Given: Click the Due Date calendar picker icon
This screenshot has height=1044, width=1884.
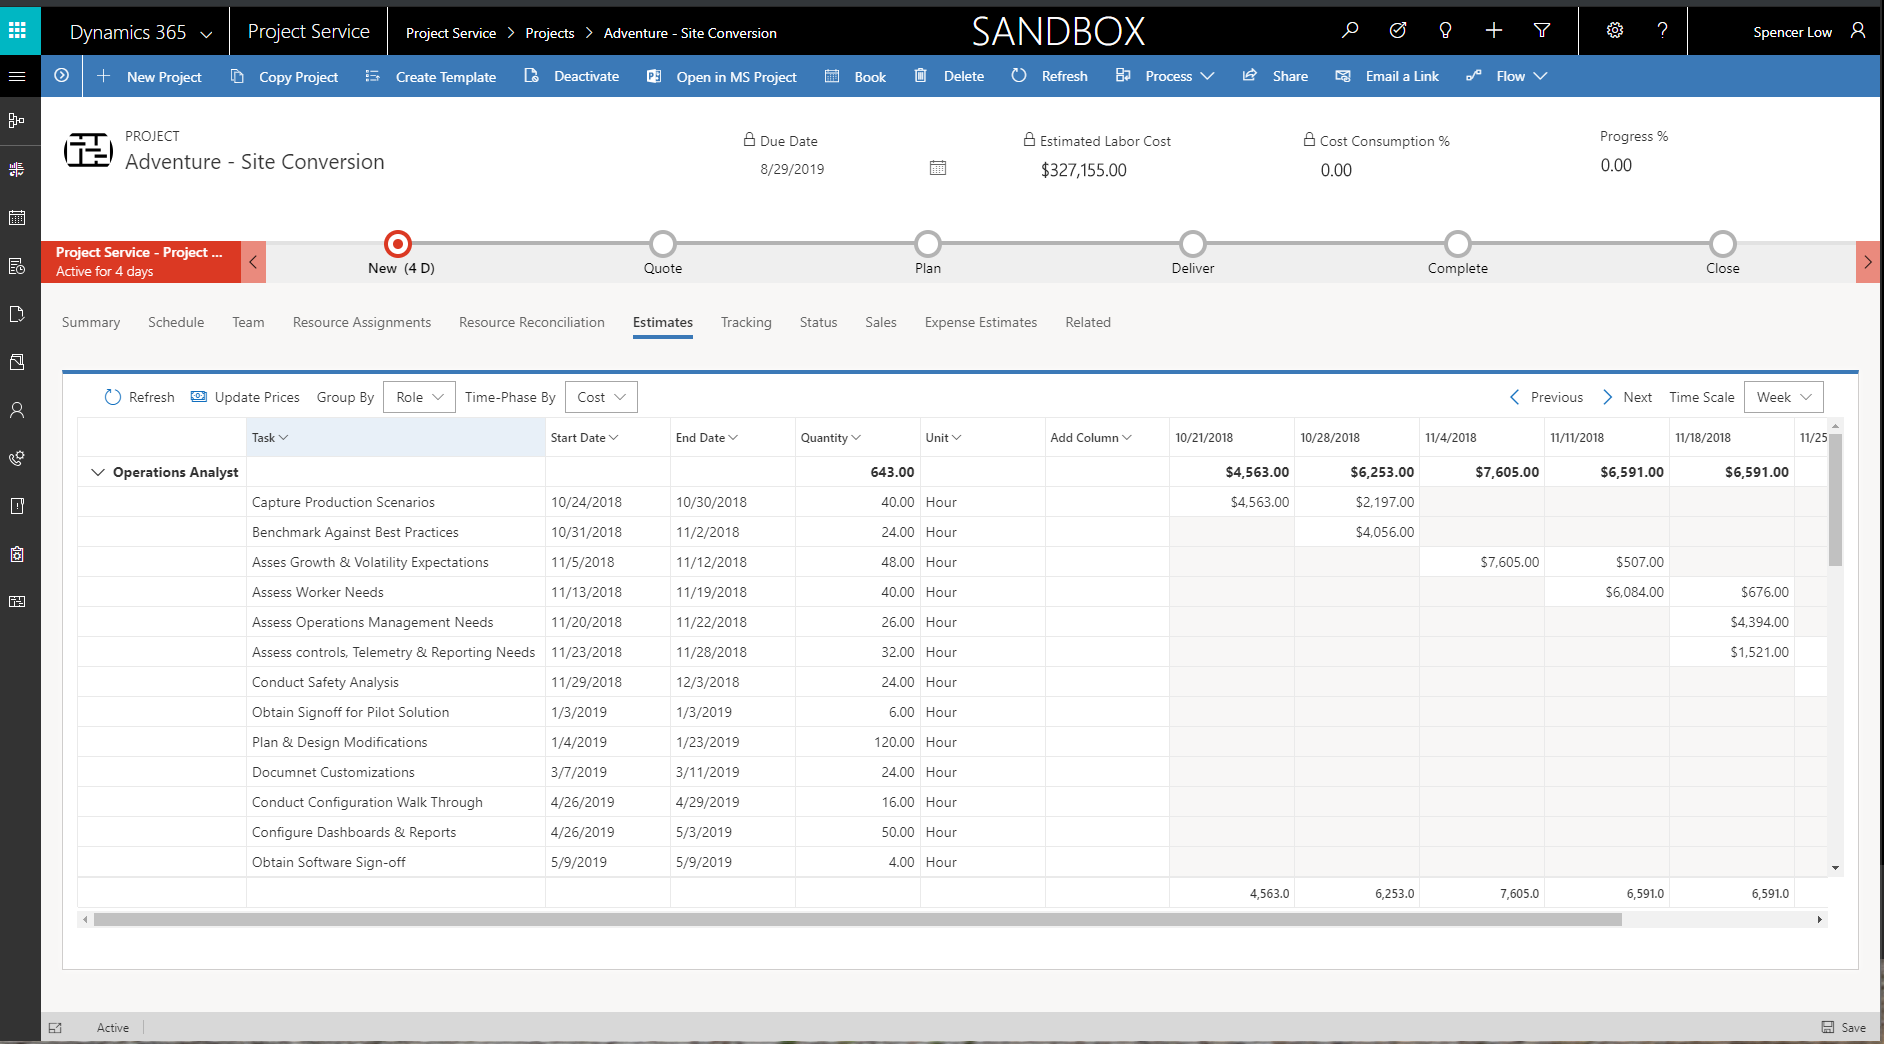Looking at the screenshot, I should [x=938, y=168].
